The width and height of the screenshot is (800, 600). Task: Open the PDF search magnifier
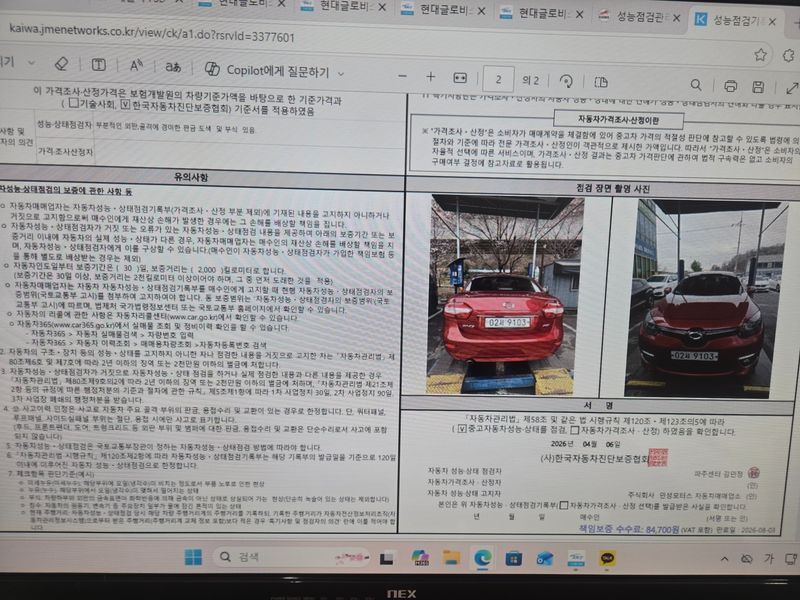coord(696,86)
